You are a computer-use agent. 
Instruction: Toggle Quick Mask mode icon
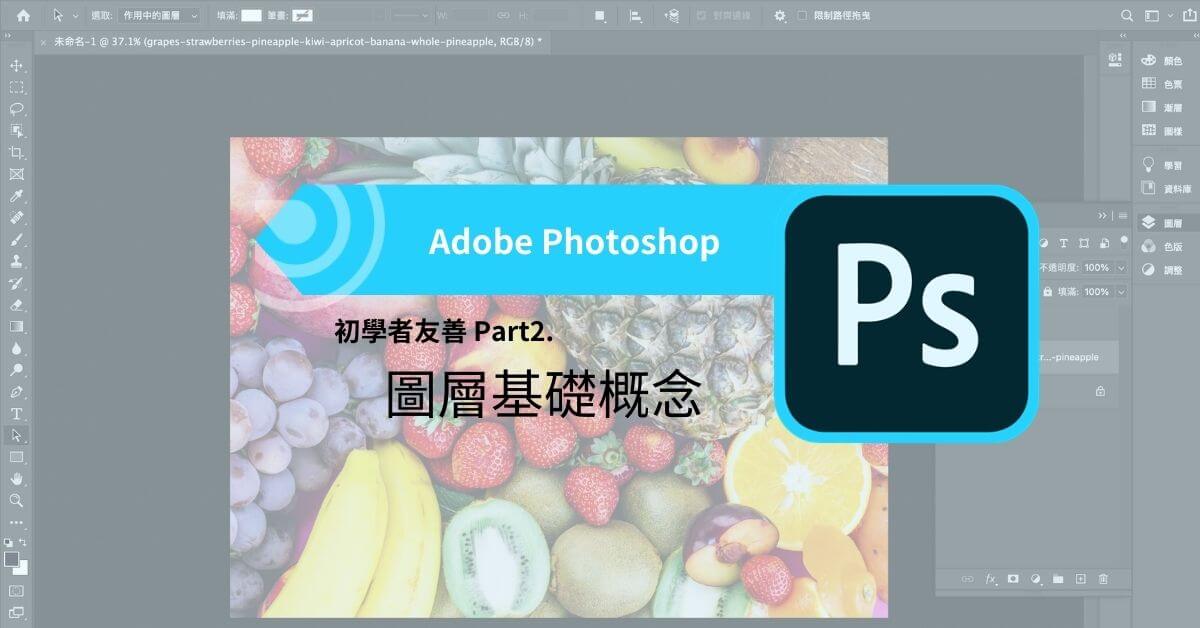(16, 590)
